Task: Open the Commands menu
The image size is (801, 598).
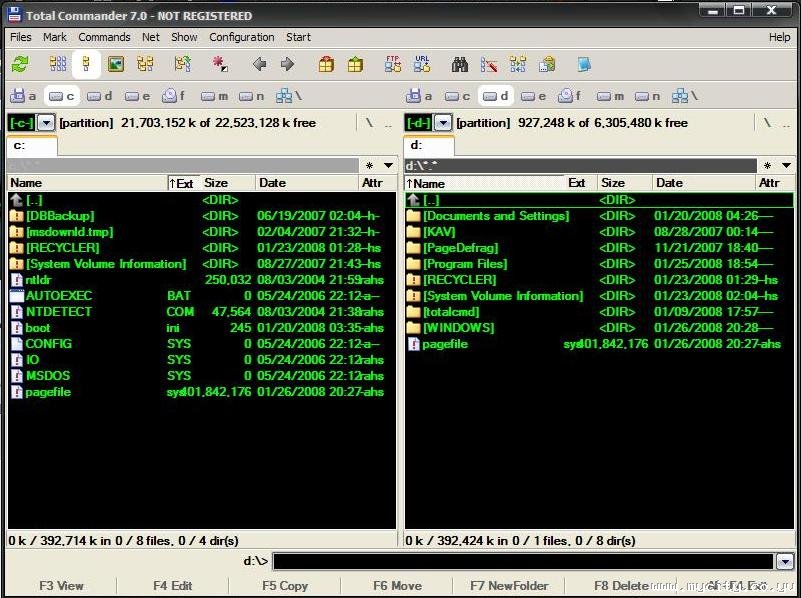Action: [x=104, y=37]
